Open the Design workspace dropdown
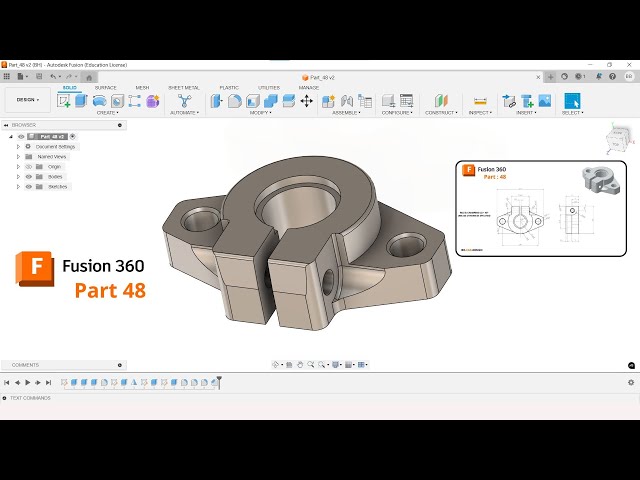Screen dimensions: 640x480 pyautogui.click(x=28, y=100)
